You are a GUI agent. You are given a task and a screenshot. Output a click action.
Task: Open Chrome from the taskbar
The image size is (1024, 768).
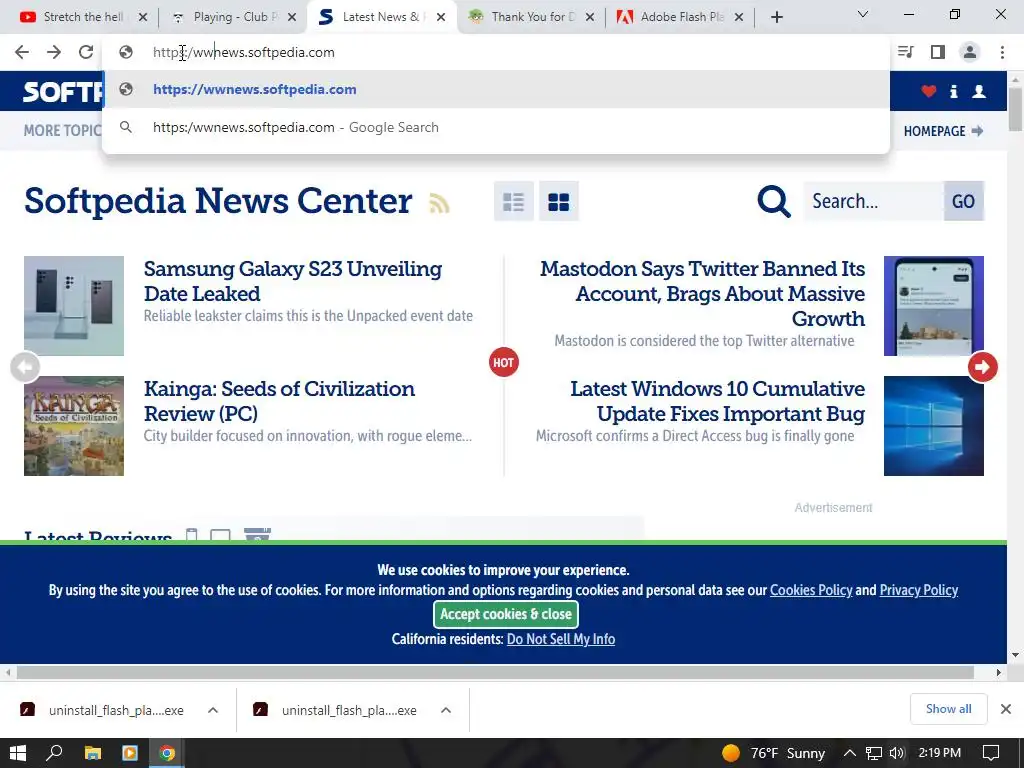tap(167, 753)
